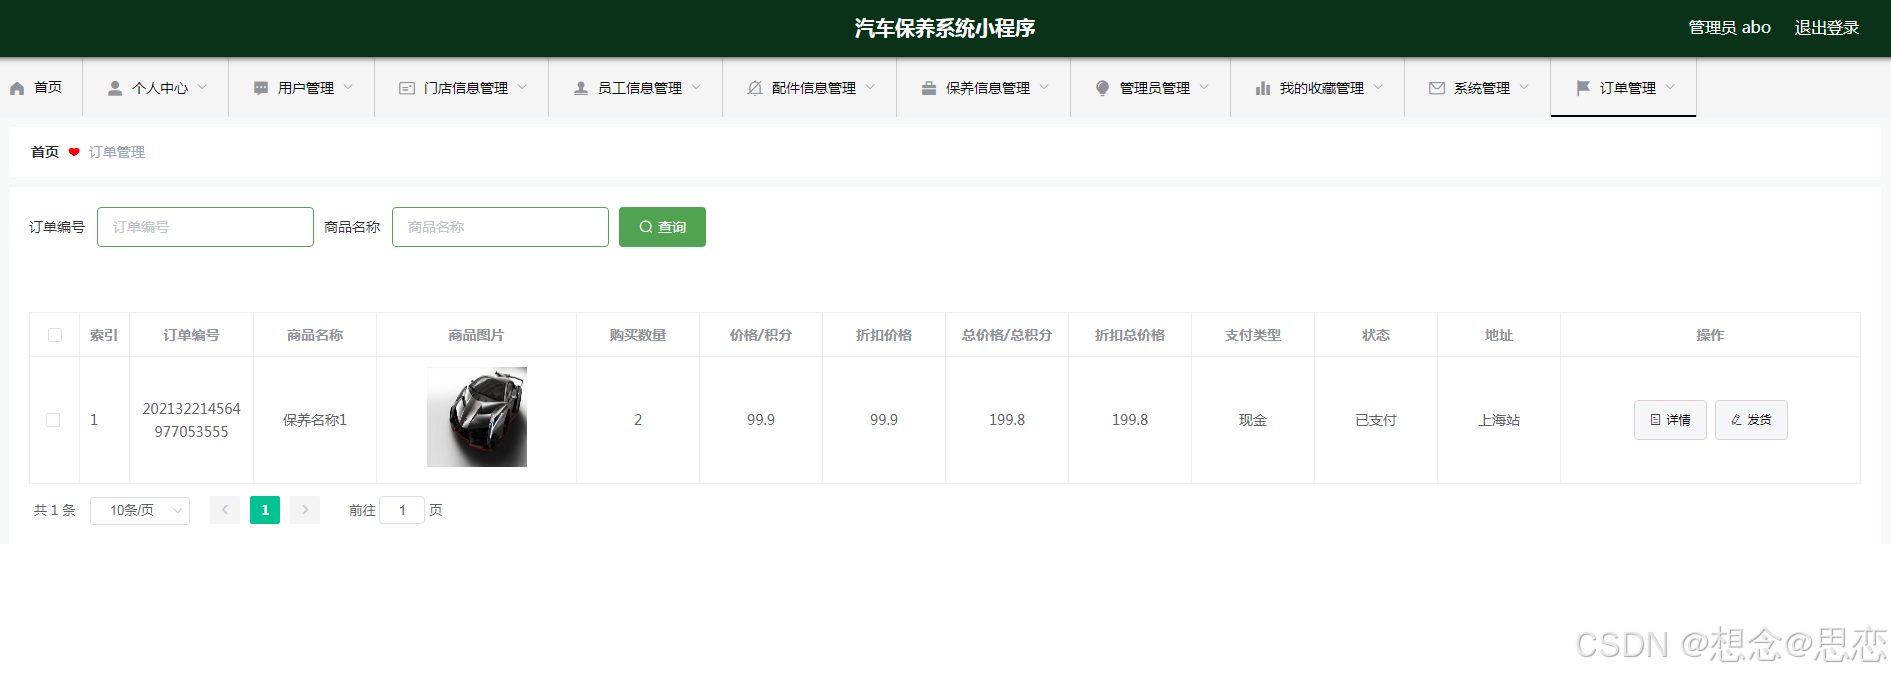Open the 用户管理 menu
This screenshot has width=1891, height=677.
click(x=302, y=88)
